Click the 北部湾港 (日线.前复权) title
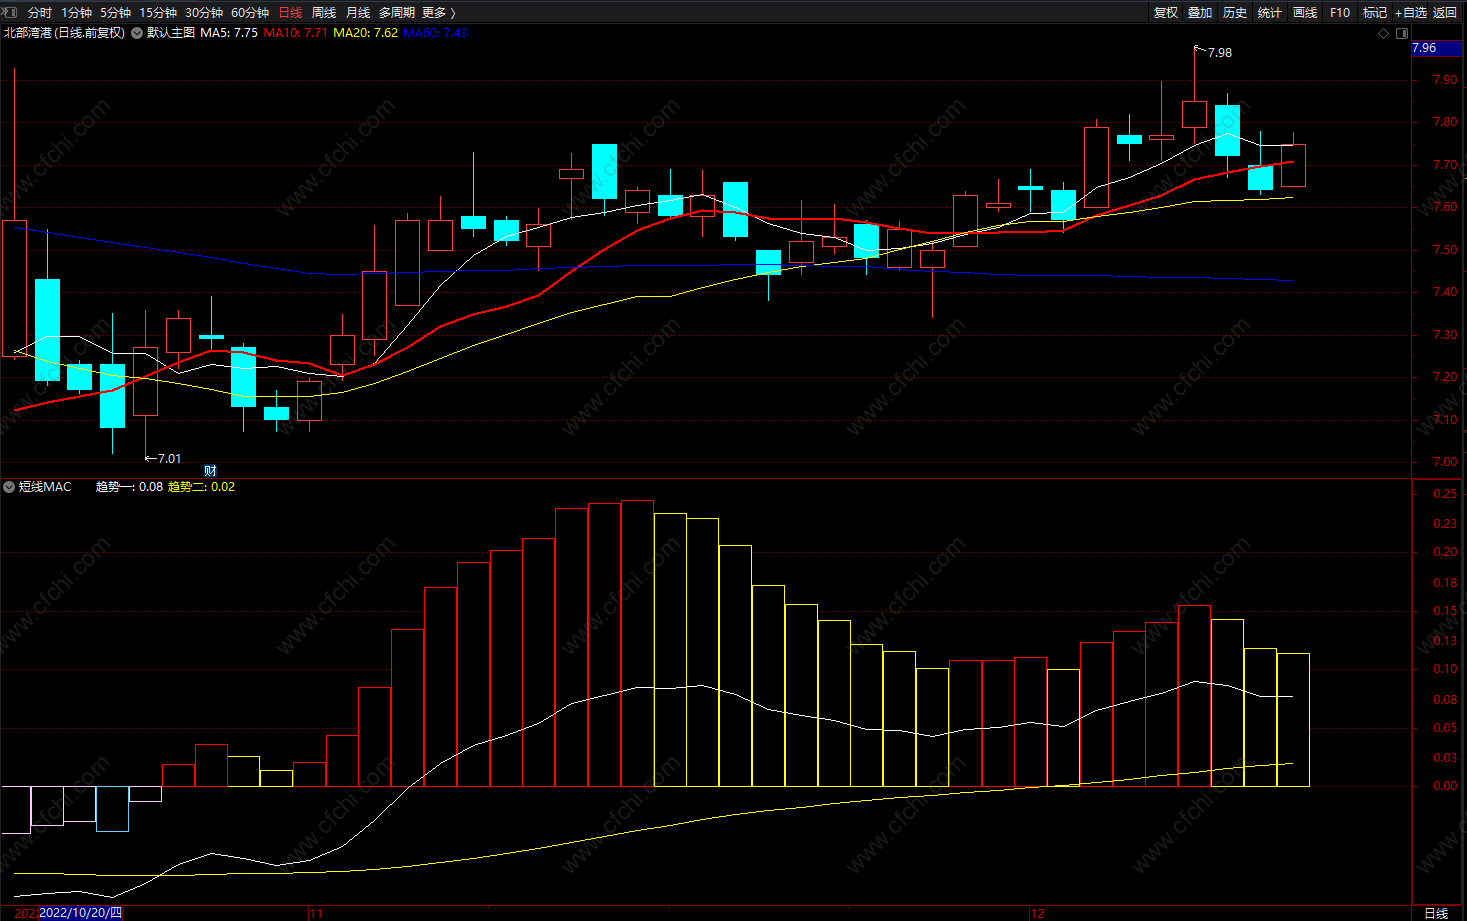The width and height of the screenshot is (1467, 921). [x=64, y=33]
